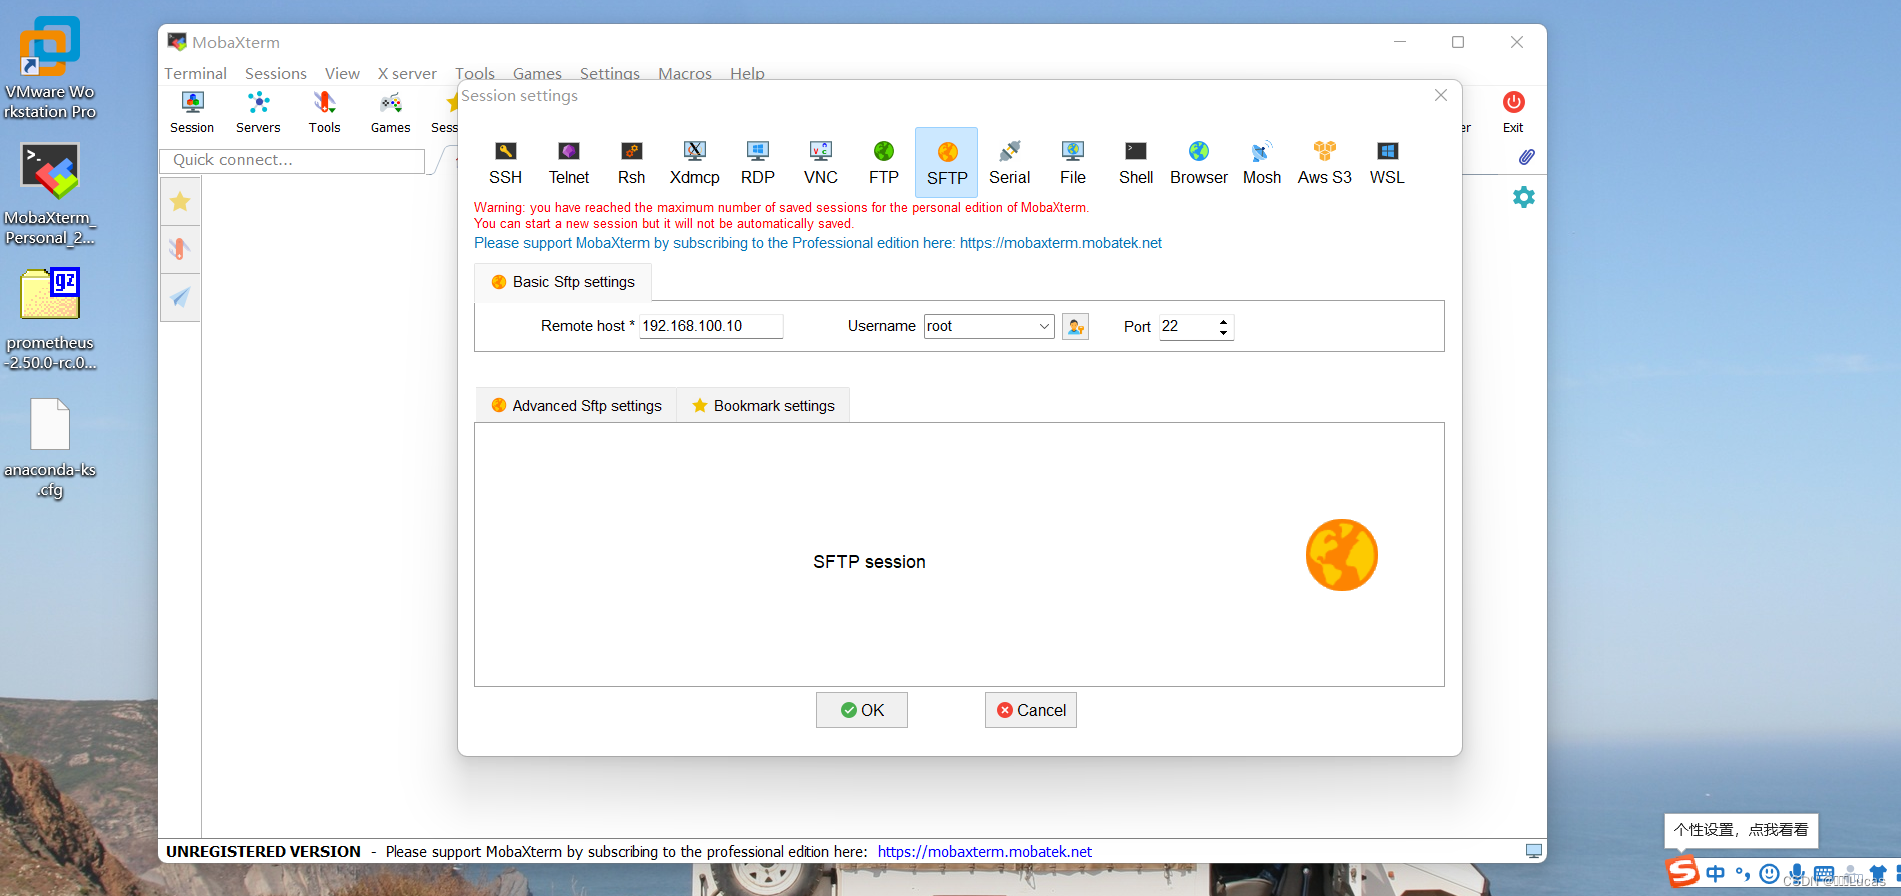
Task: Pick the Shell session type
Action: [1135, 163]
